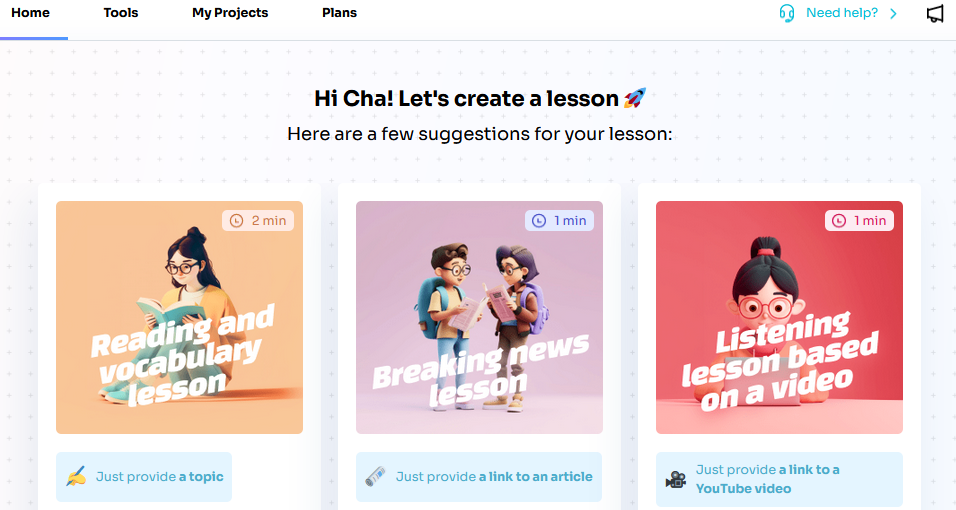This screenshot has width=956, height=510.
Task: Click the rocket emoji in the heading
Action: pyautogui.click(x=634, y=98)
